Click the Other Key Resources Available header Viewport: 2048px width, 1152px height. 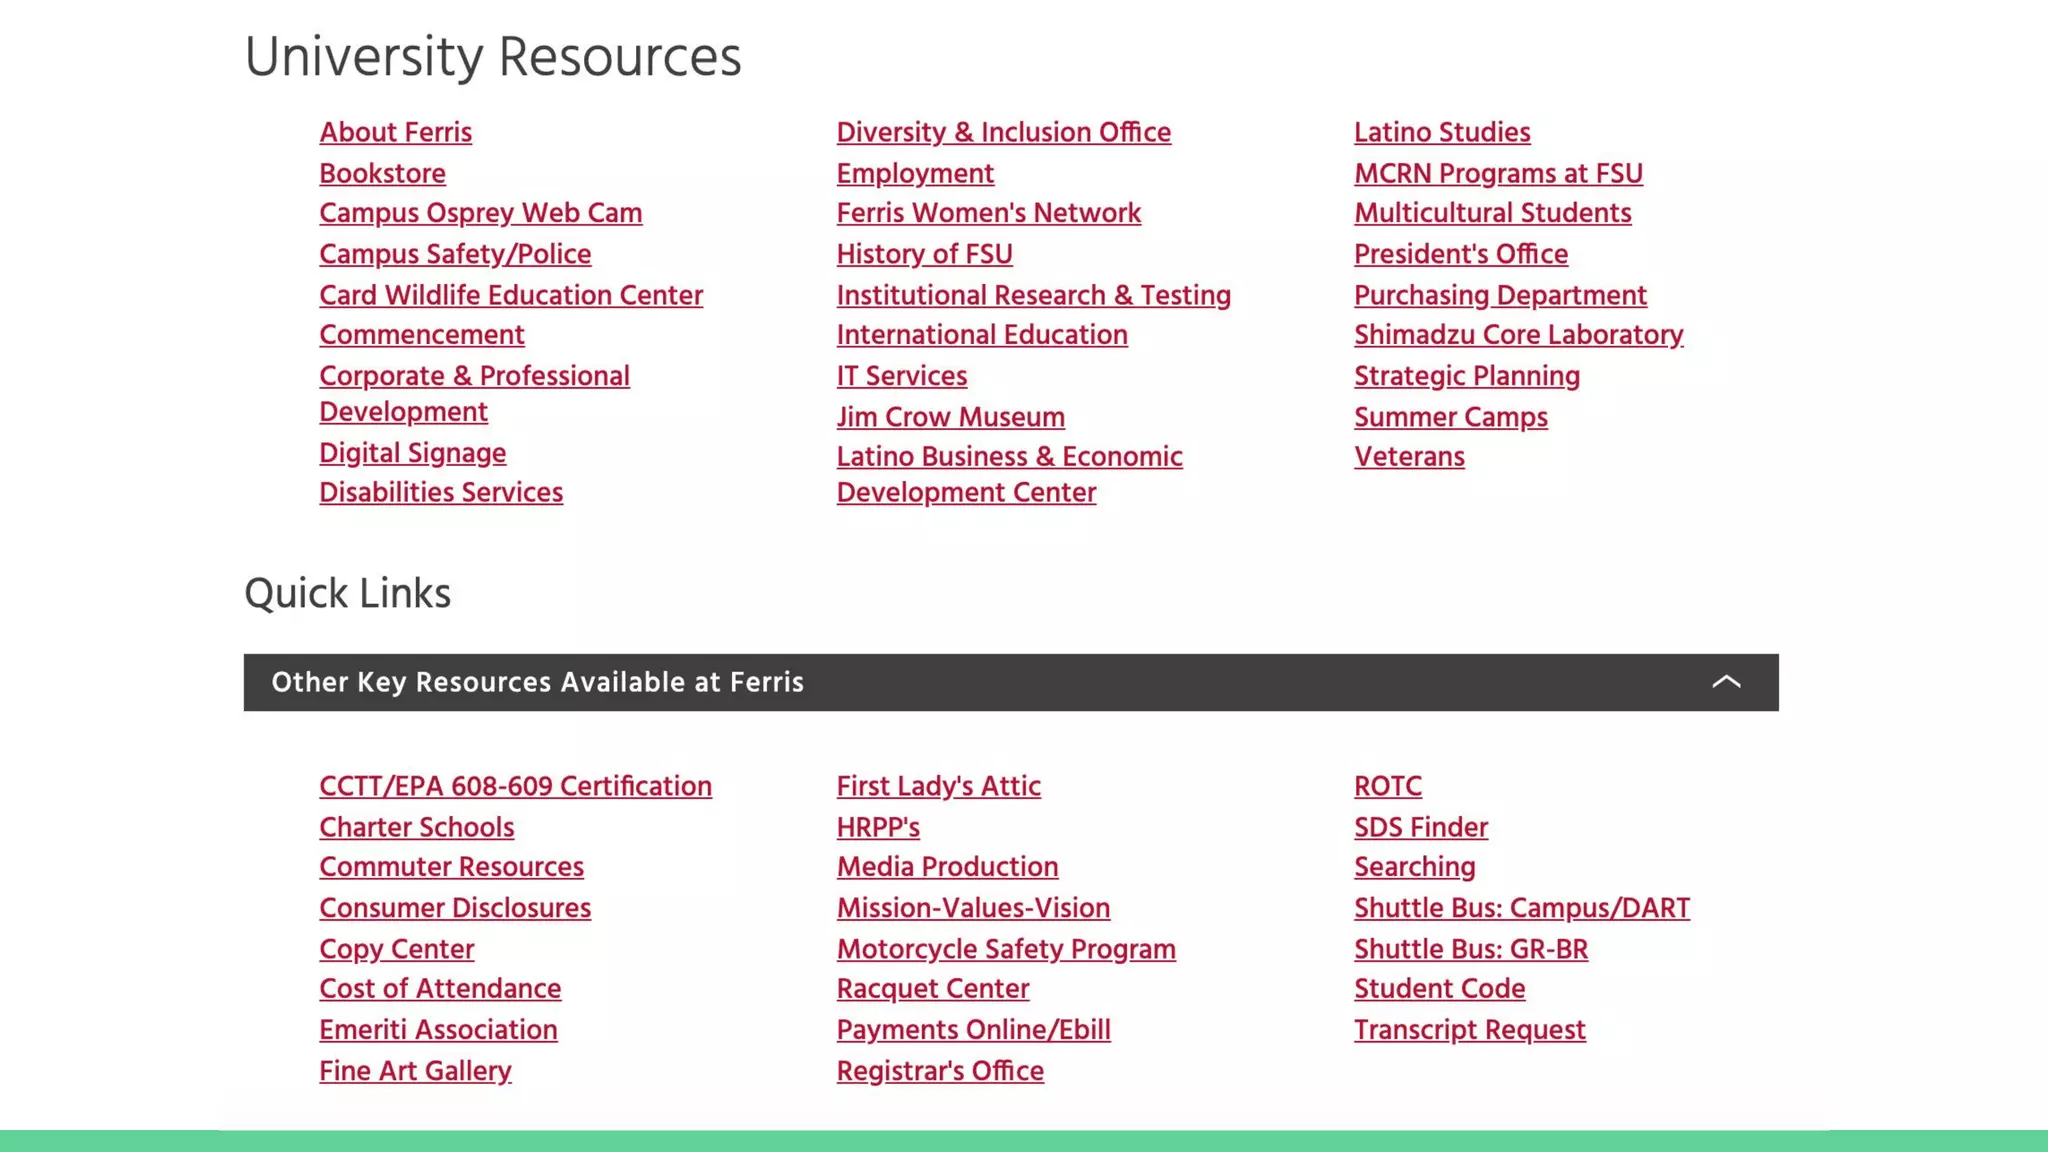[x=537, y=682]
